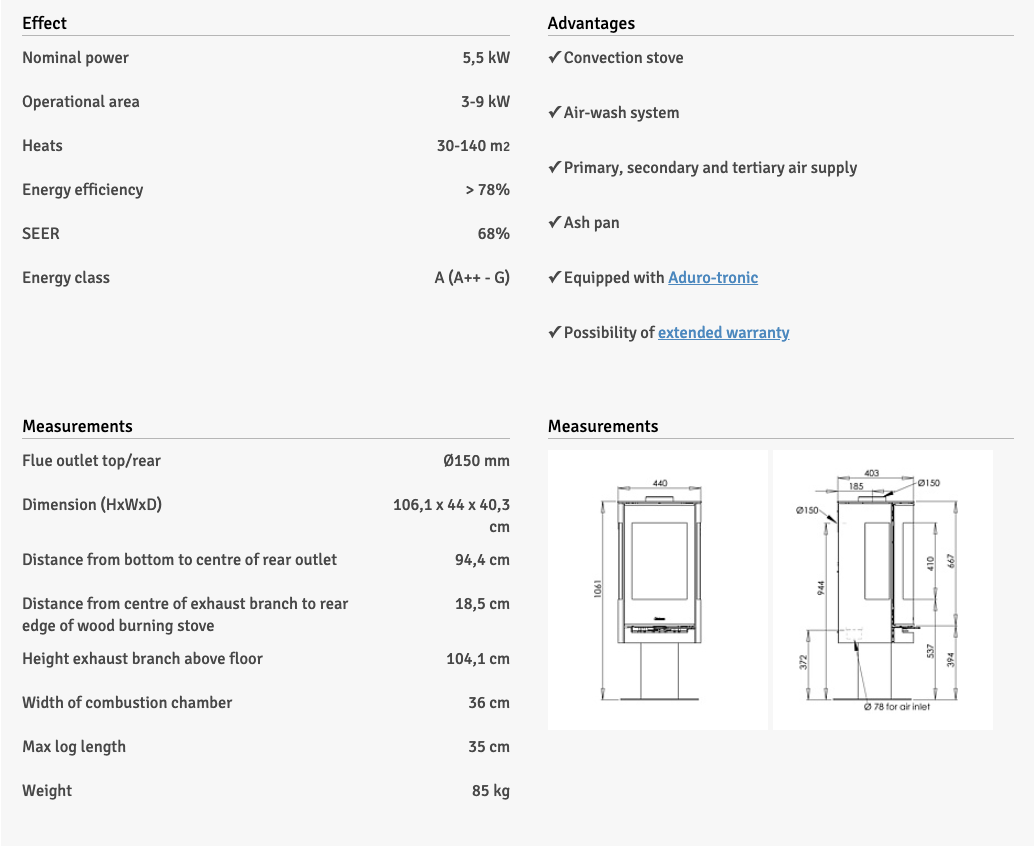The image size is (1034, 846).
Task: Click the checkmark before Equipped with
Action: [x=554, y=278]
